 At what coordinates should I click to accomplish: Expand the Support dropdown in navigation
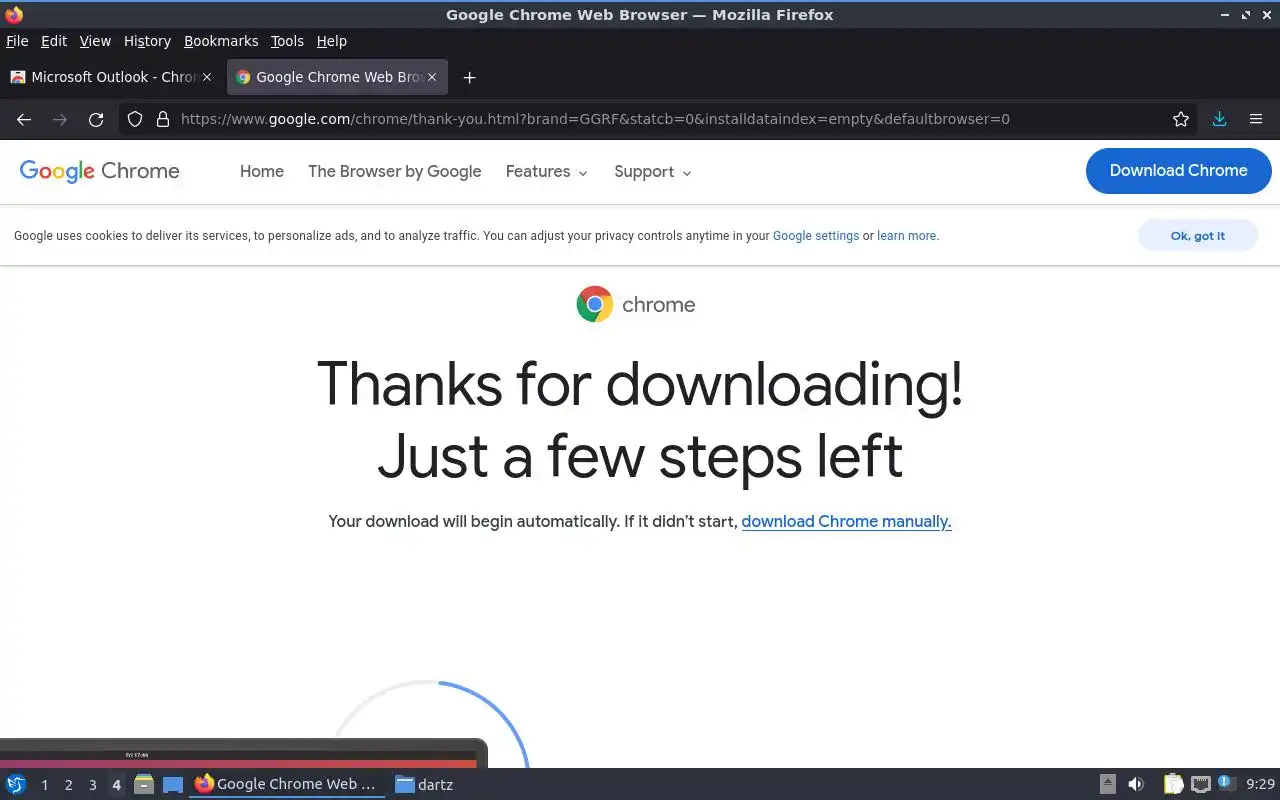point(653,172)
